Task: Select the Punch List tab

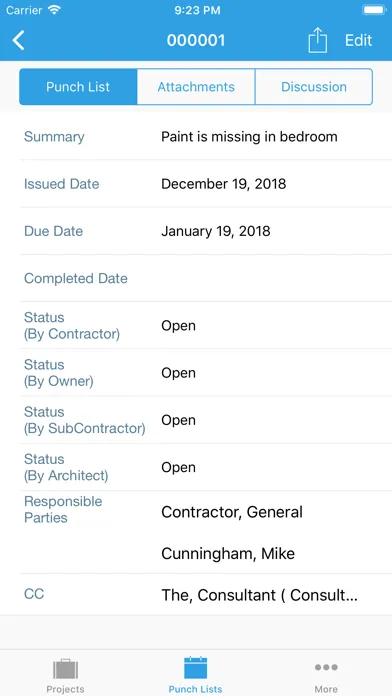Action: point(78,87)
